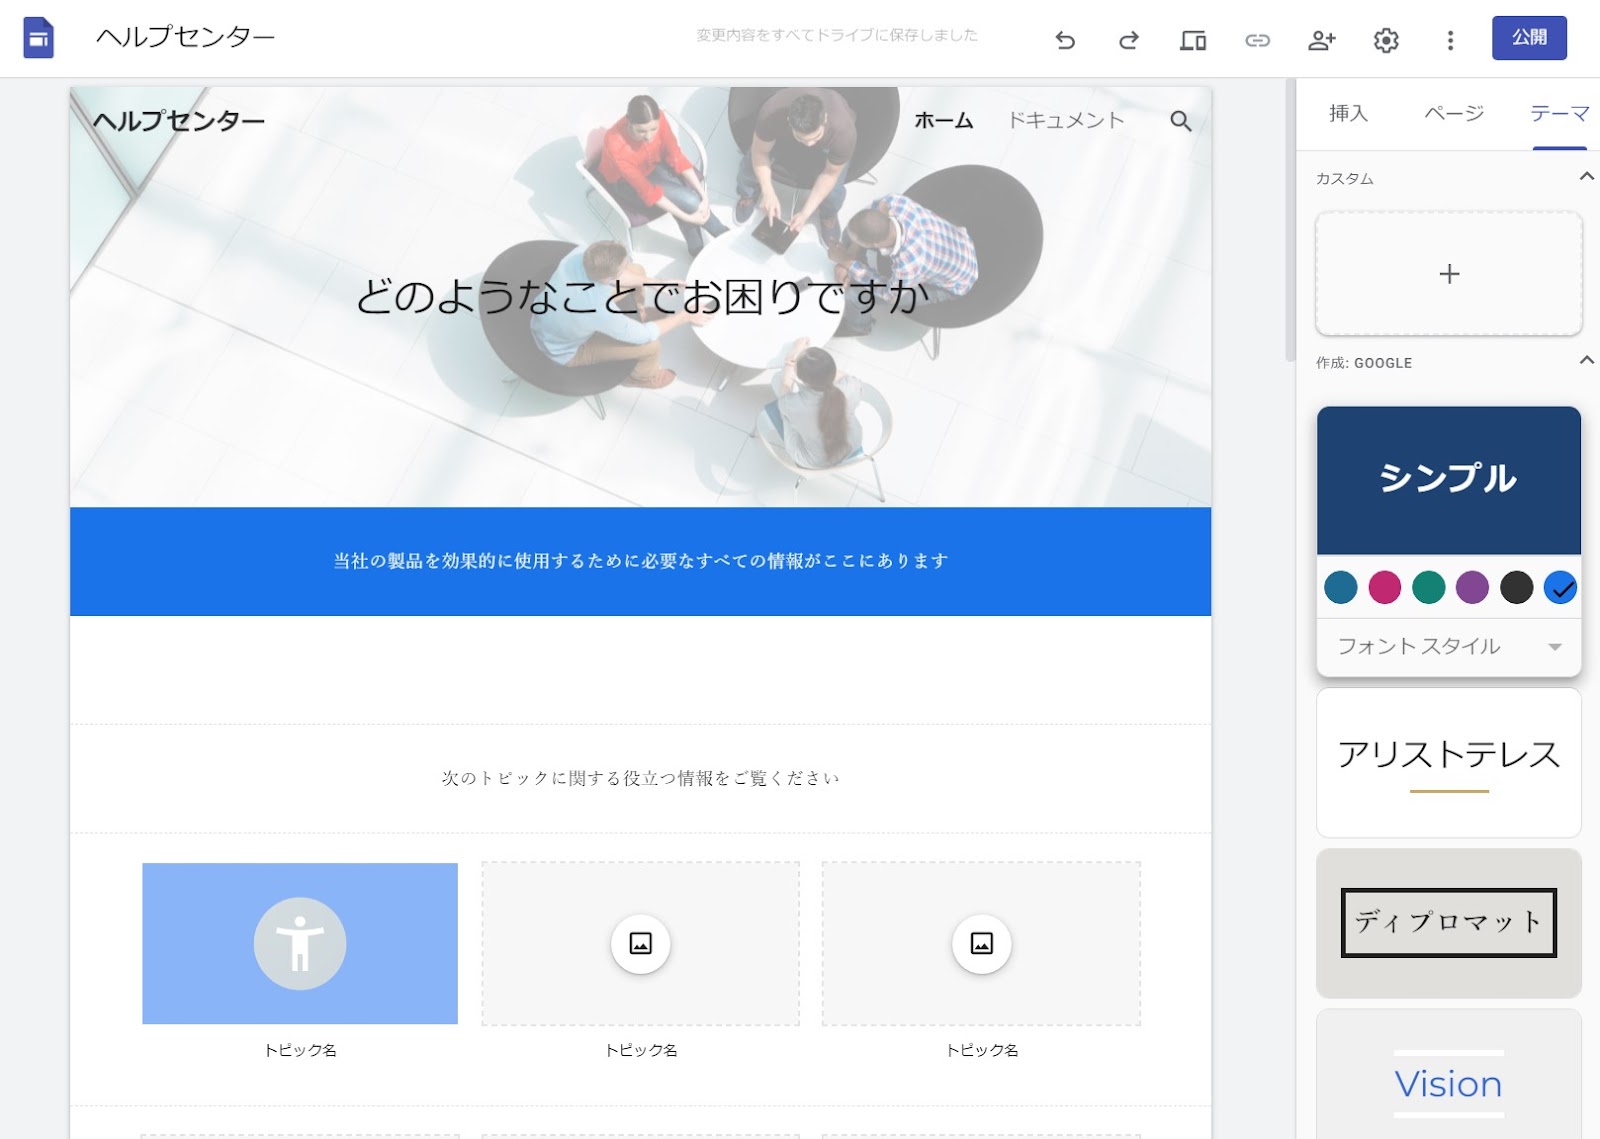
Task: Open the more options menu
Action: pos(1450,40)
